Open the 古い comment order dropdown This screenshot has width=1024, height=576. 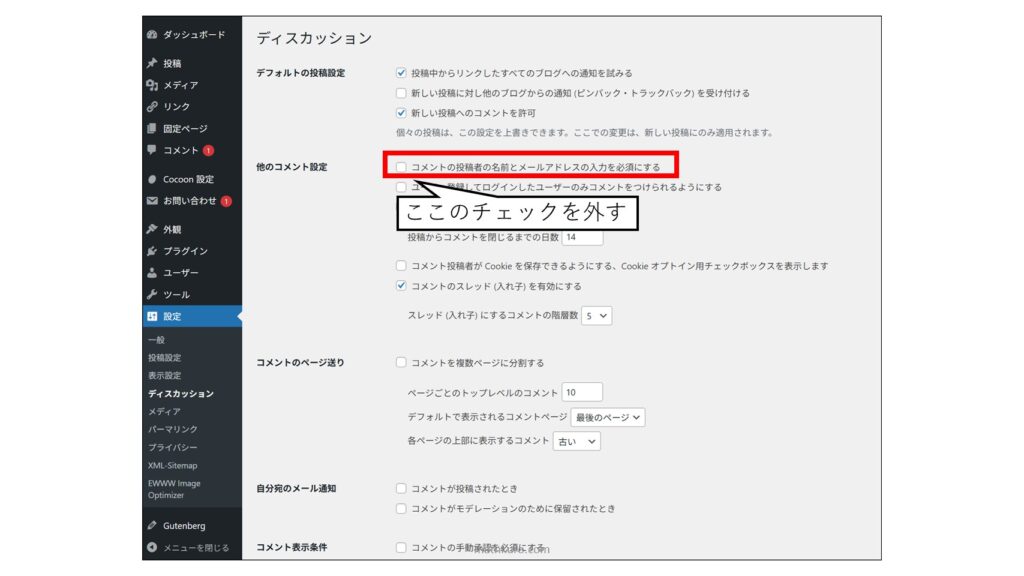577,441
